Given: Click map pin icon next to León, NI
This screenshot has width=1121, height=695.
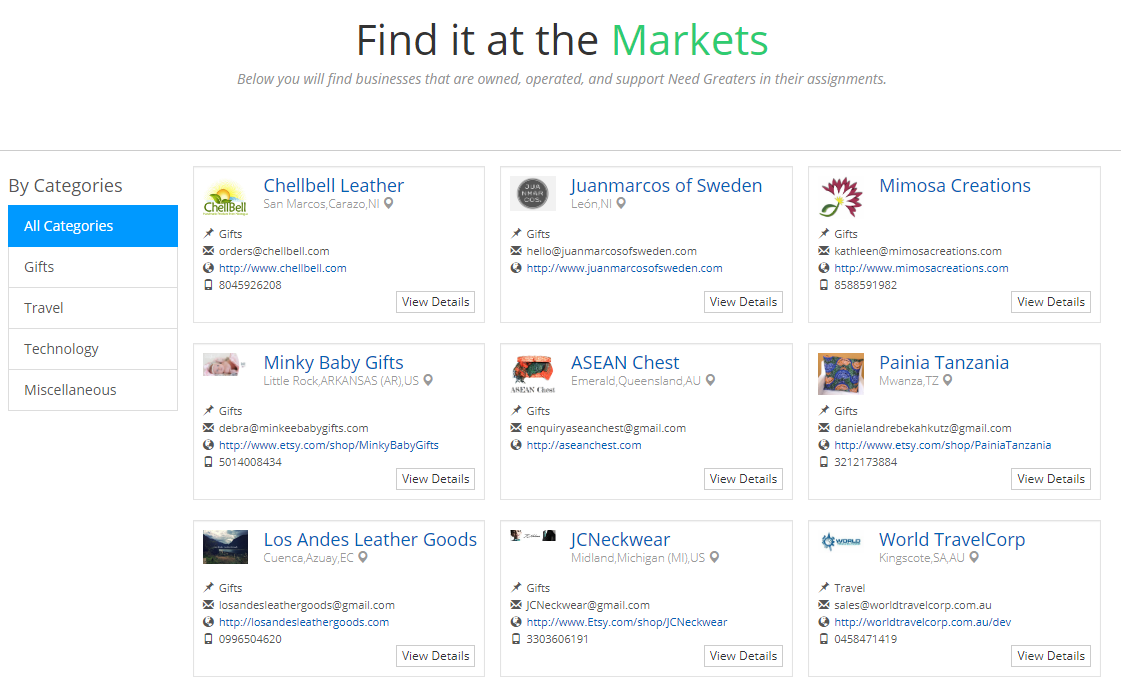Looking at the screenshot, I should point(621,203).
